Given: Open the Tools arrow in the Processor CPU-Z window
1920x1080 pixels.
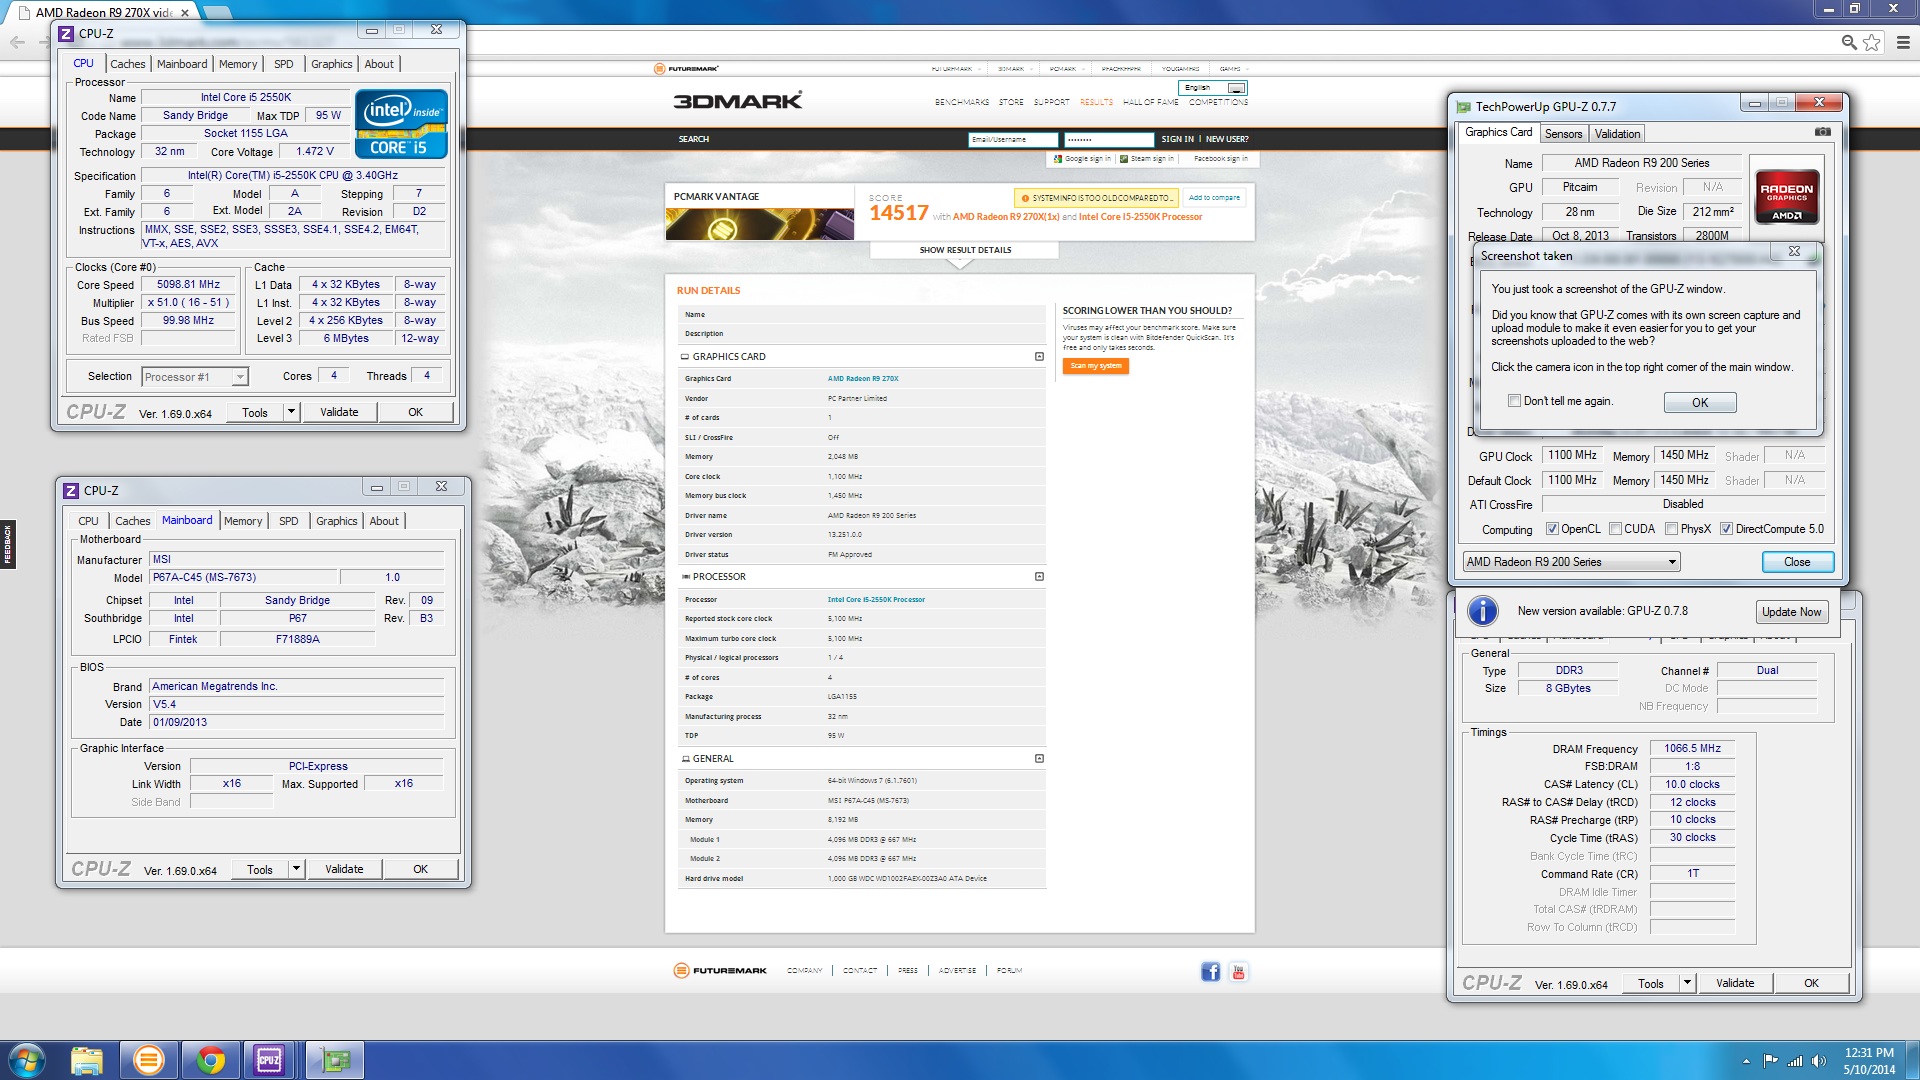Looking at the screenshot, I should point(291,412).
